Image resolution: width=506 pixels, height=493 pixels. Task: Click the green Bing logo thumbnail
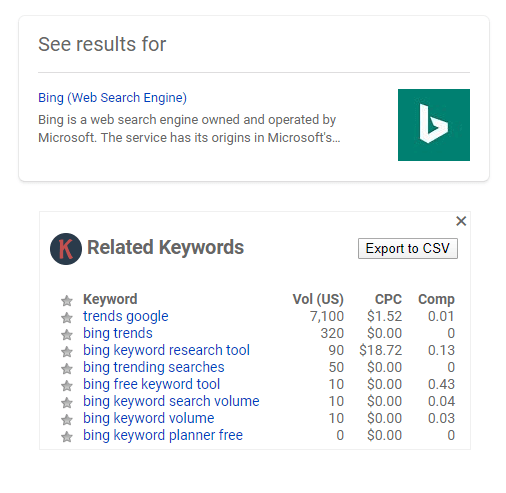(434, 125)
